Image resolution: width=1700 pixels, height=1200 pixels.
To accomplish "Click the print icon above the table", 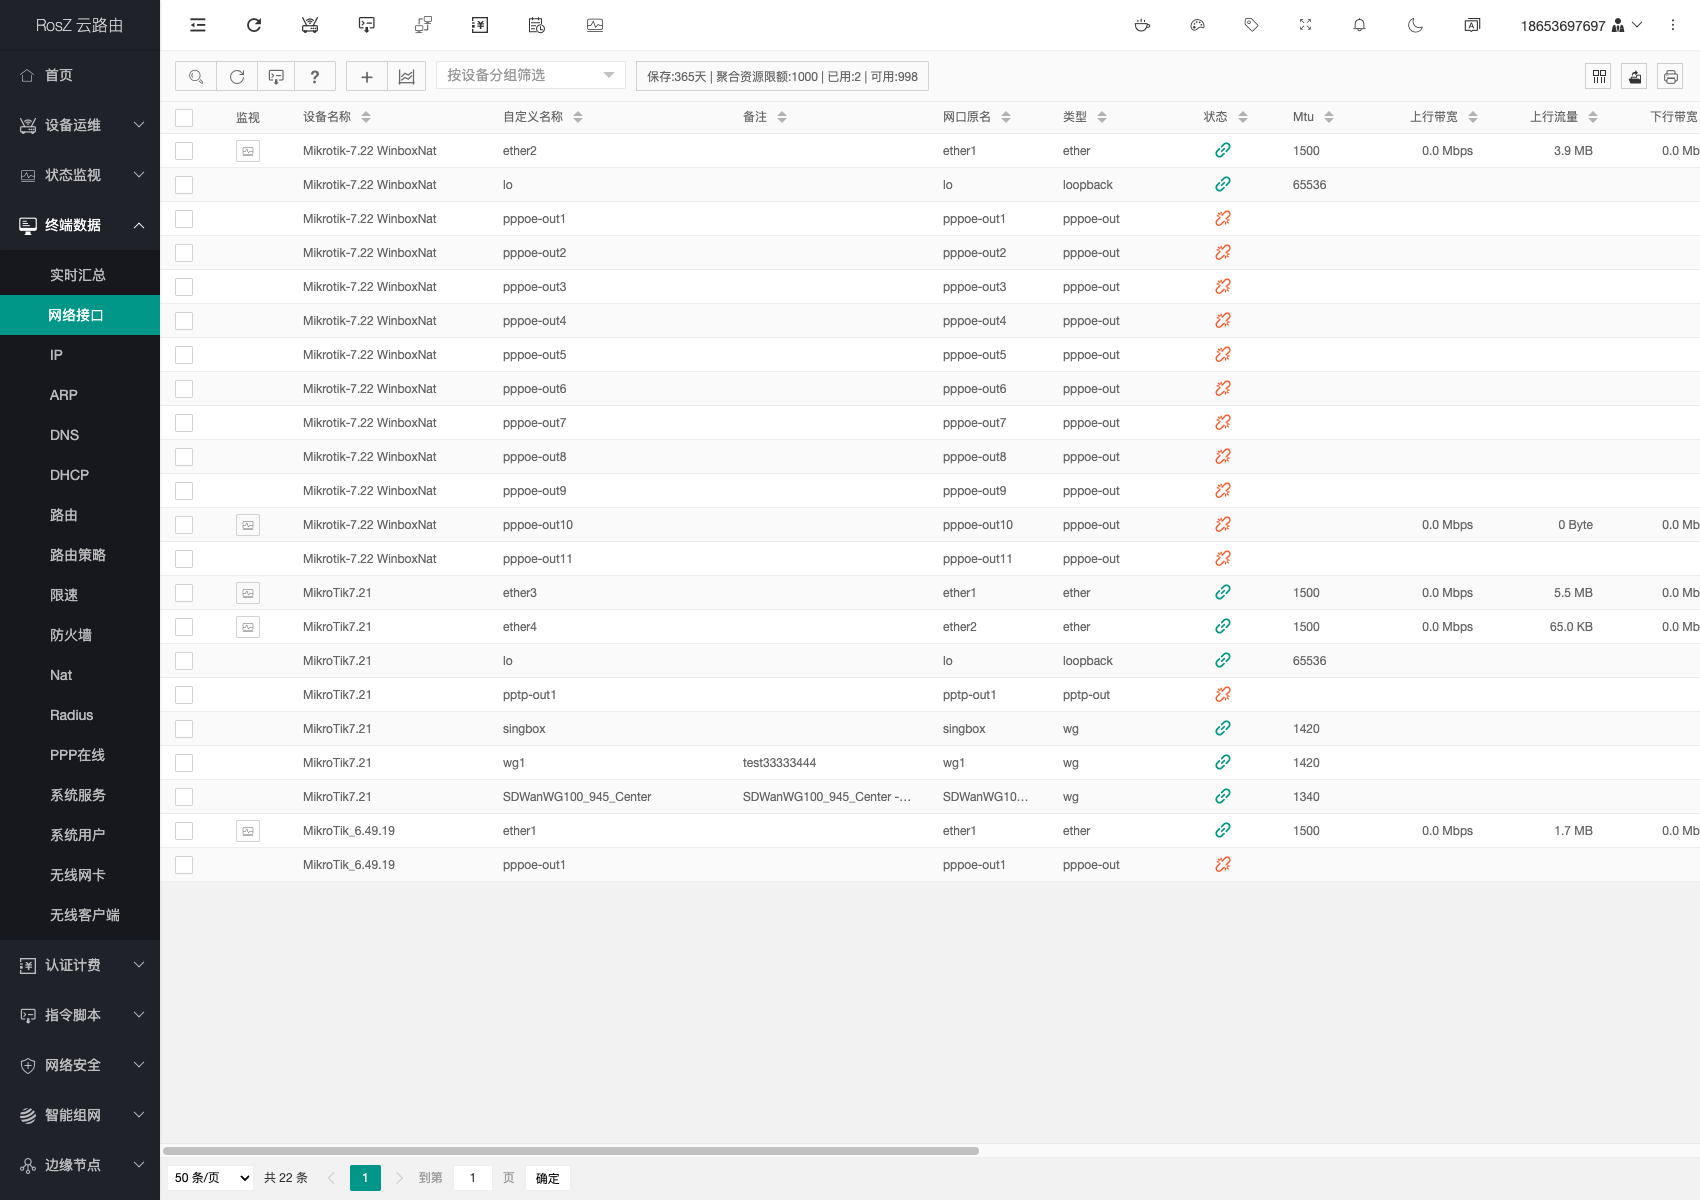I will coord(1670,77).
